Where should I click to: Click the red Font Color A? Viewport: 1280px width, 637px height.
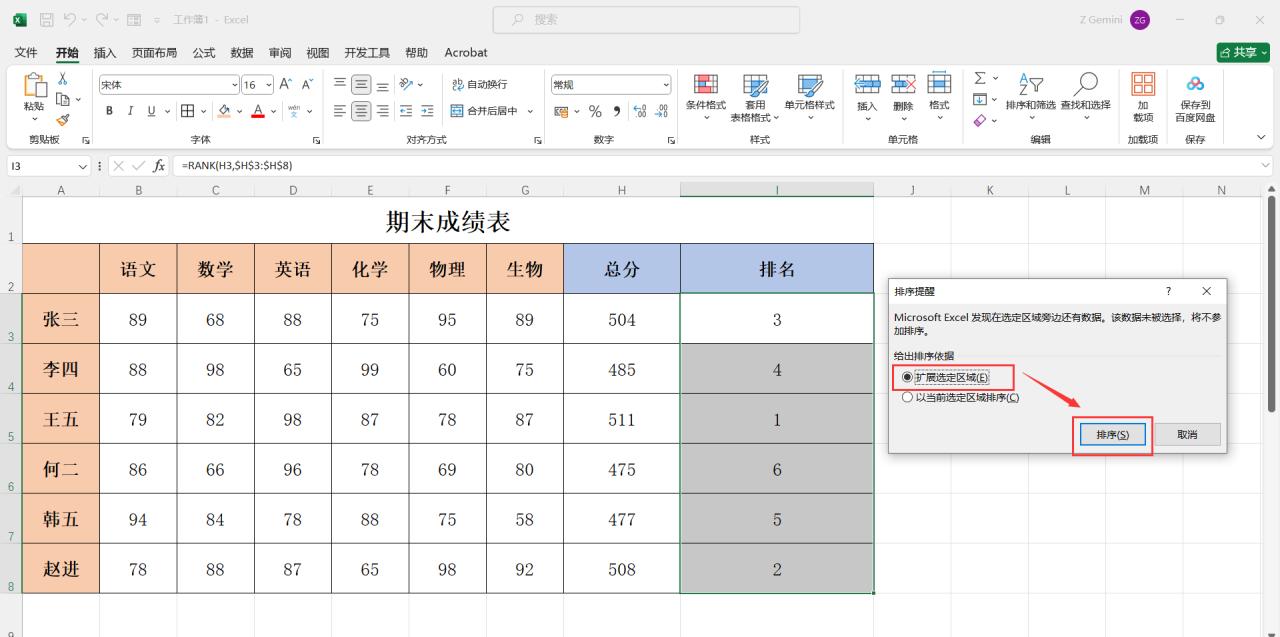click(258, 111)
